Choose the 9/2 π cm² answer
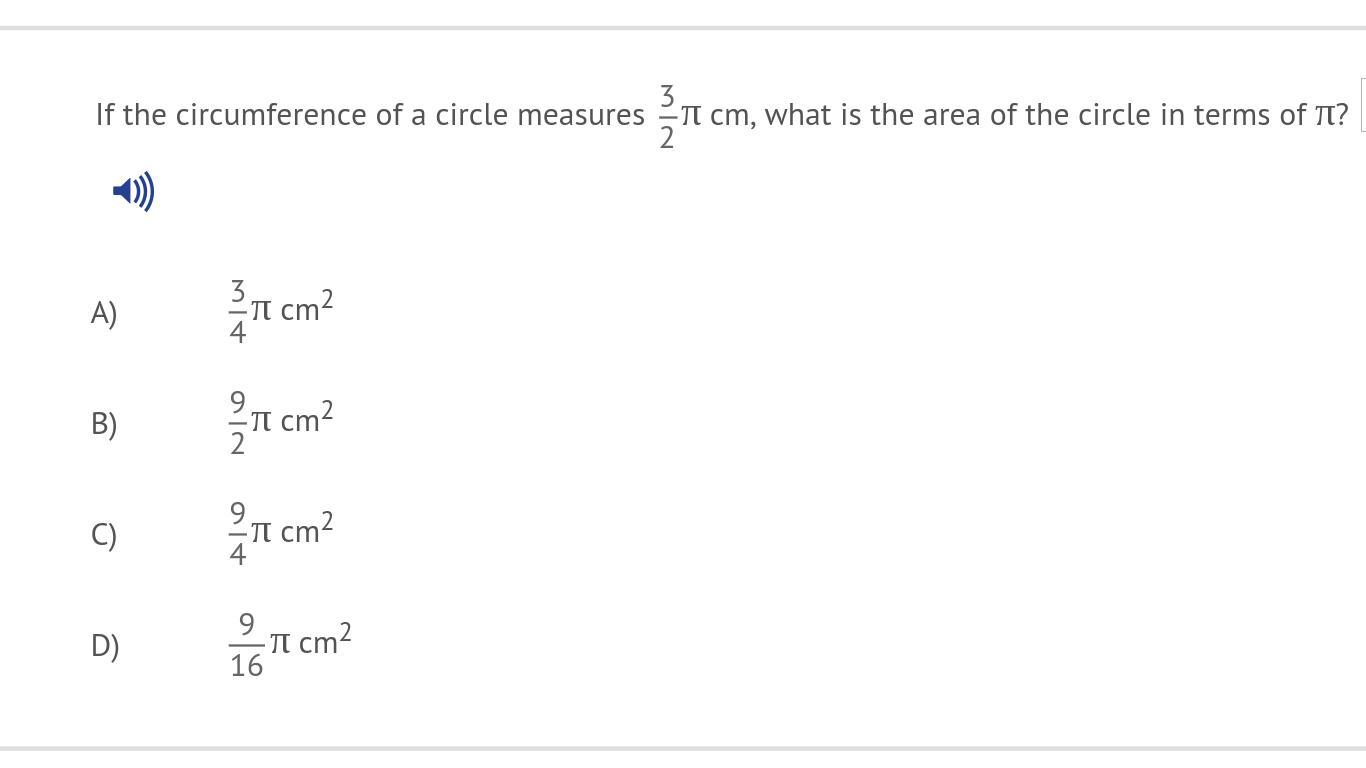 280,422
